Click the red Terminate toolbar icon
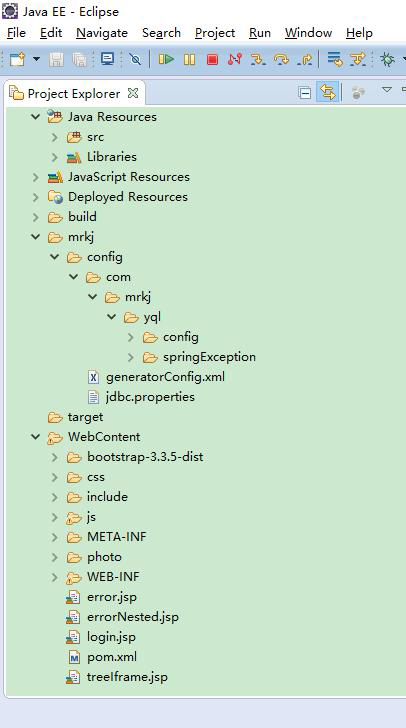This screenshot has height=728, width=406. [212, 59]
